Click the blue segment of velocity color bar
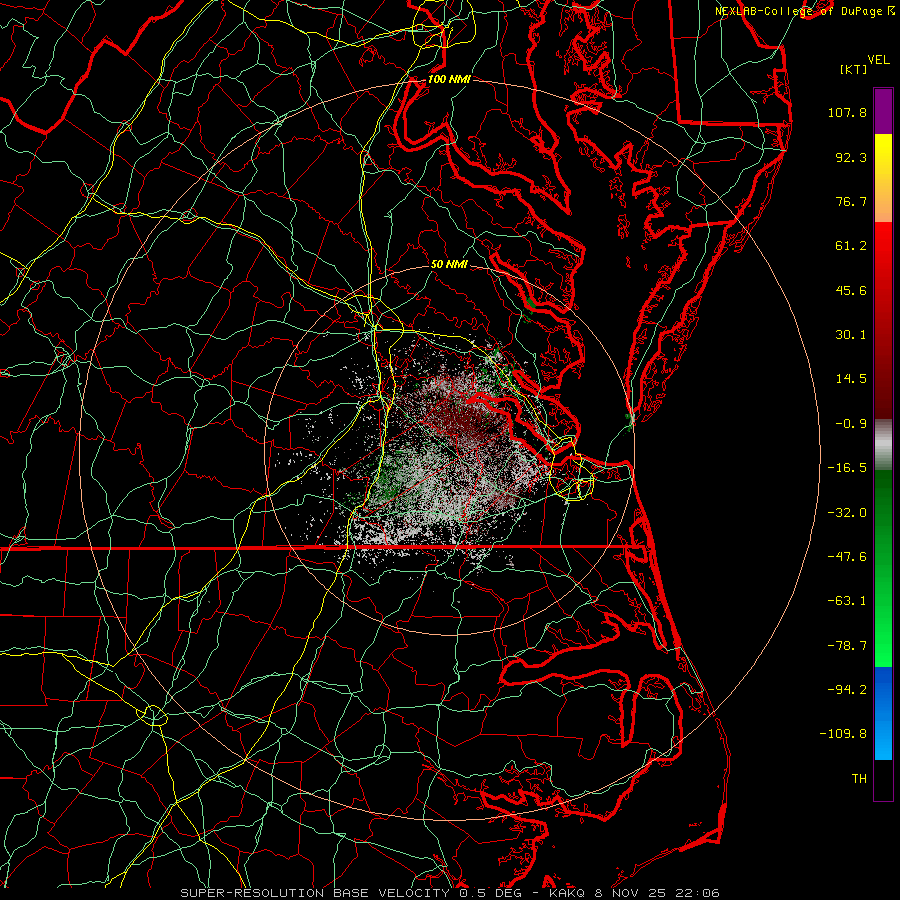Viewport: 900px width, 900px height. 883,713
